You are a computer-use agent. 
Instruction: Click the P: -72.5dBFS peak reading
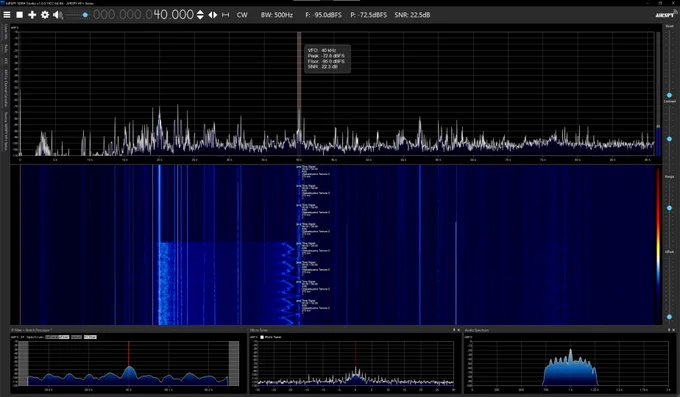pyautogui.click(x=369, y=15)
